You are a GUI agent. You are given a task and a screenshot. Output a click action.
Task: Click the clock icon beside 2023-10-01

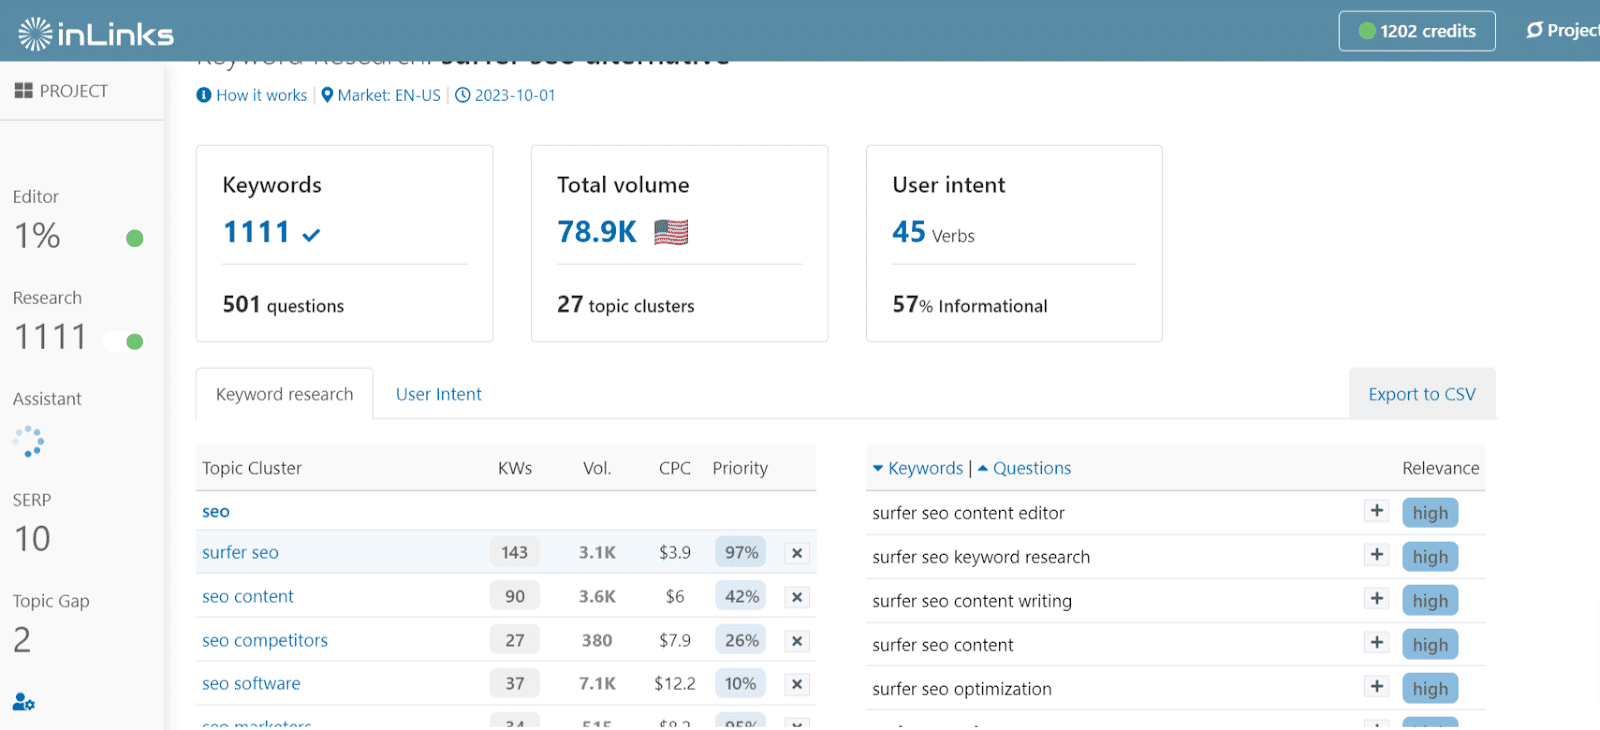click(462, 95)
